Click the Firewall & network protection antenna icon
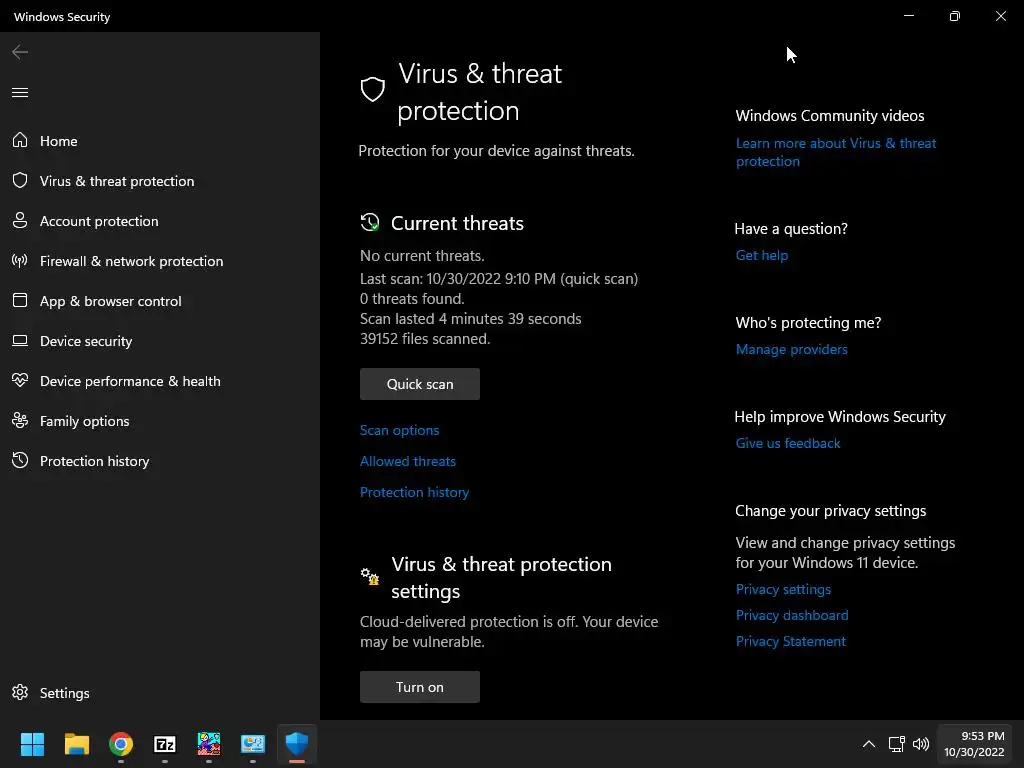This screenshot has height=768, width=1024. click(x=20, y=261)
